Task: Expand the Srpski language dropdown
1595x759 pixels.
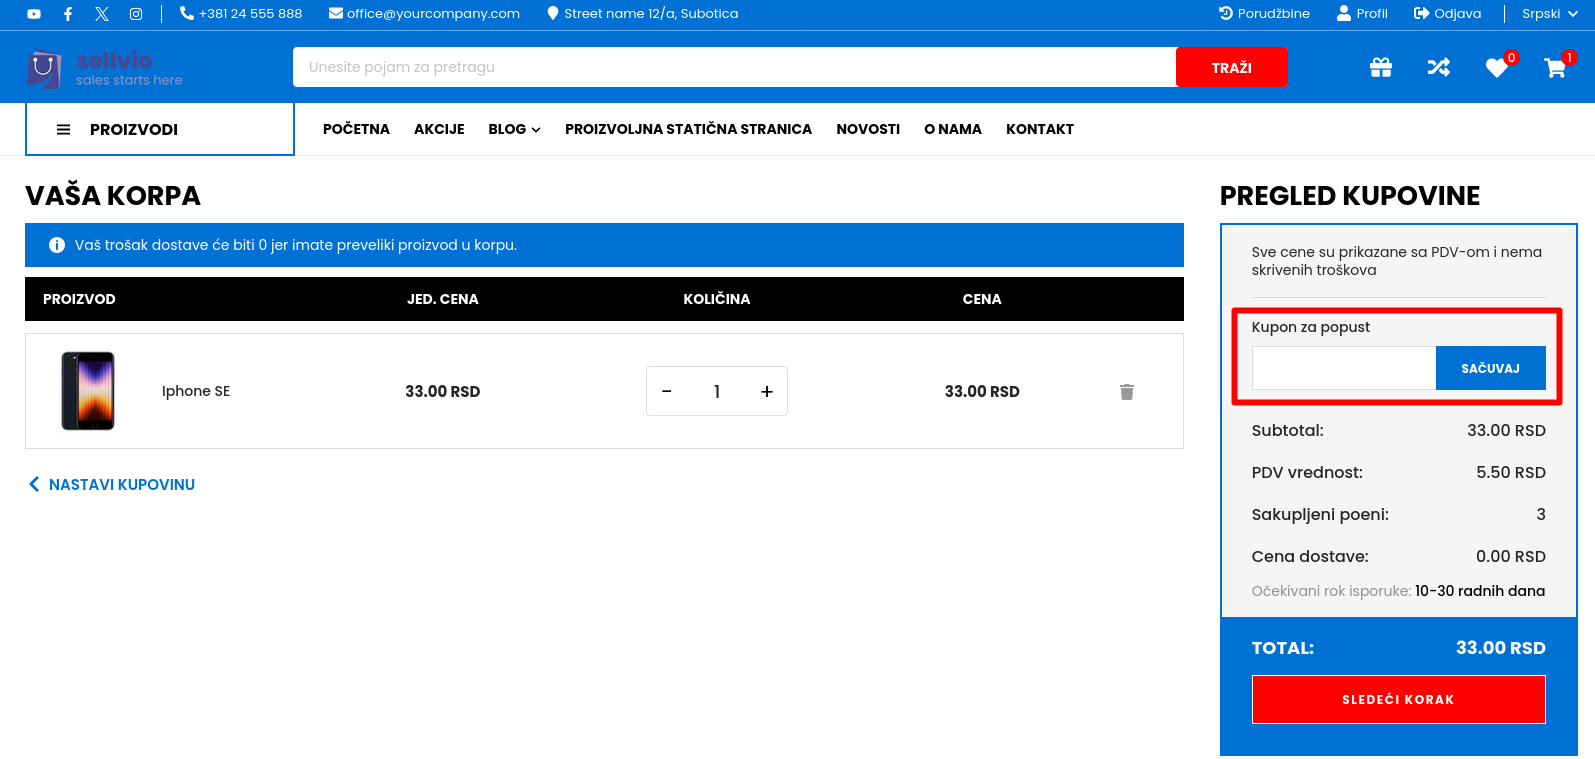Action: tap(1549, 14)
